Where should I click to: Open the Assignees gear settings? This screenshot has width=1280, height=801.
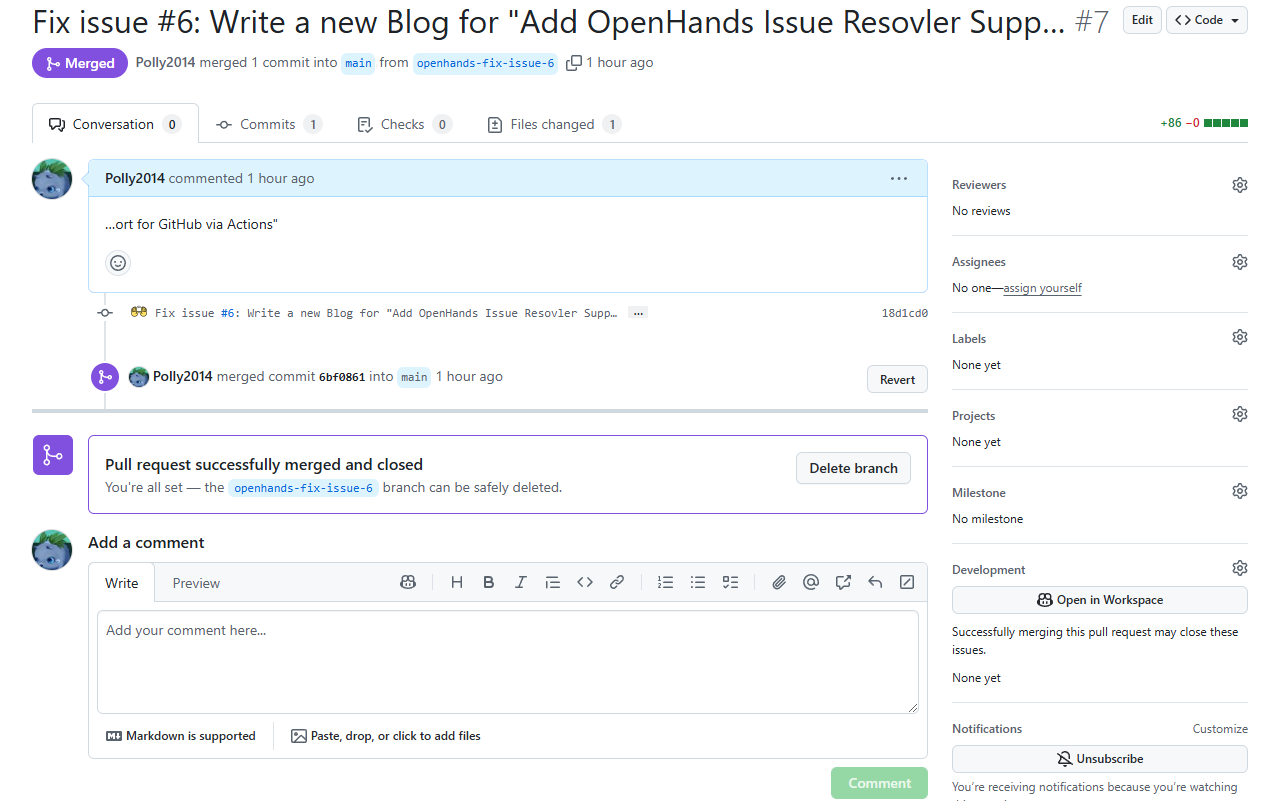(x=1240, y=262)
